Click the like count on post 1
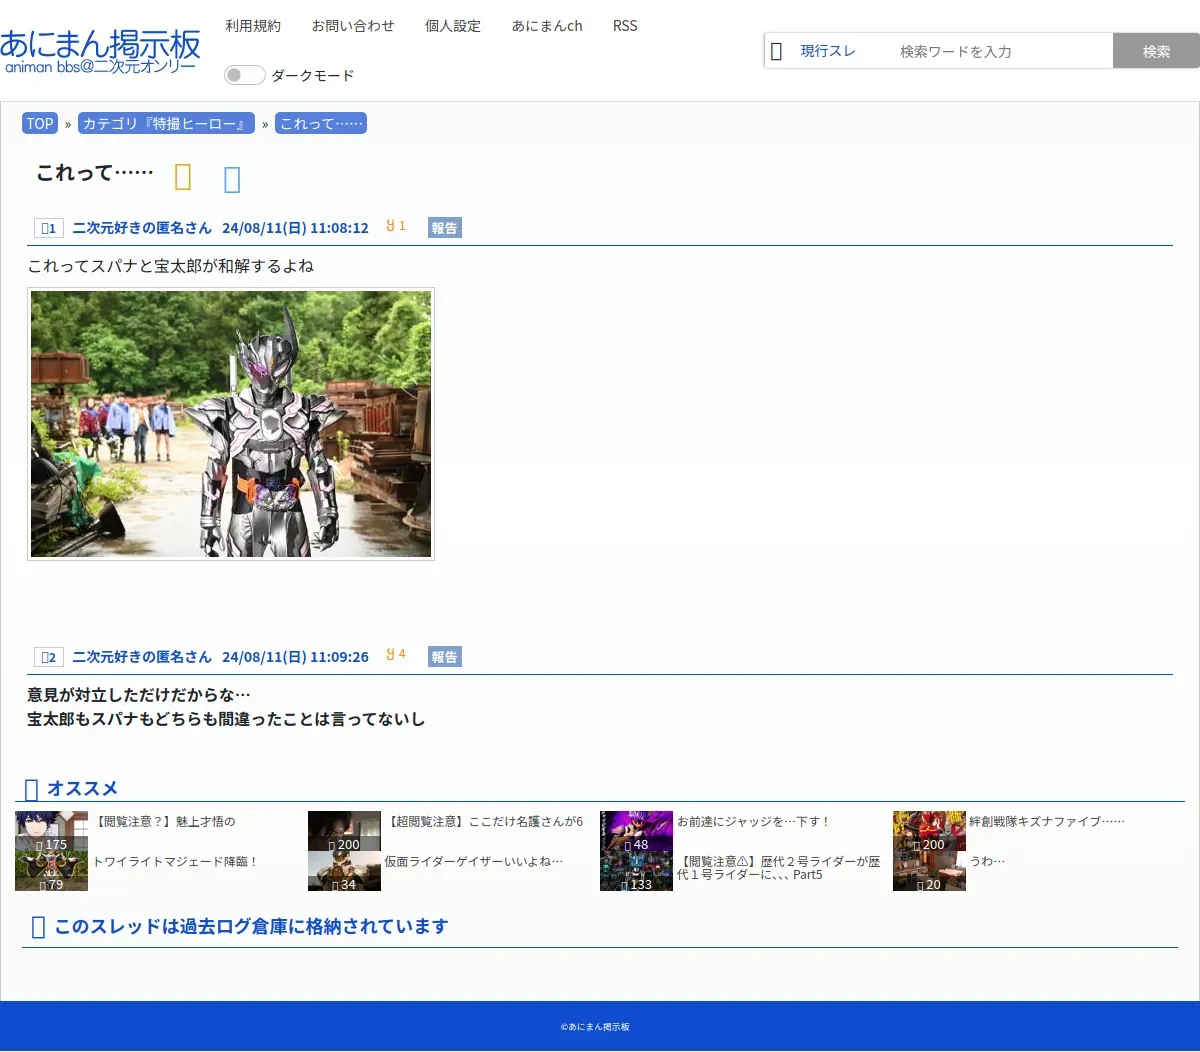The image size is (1200, 1052). point(396,226)
